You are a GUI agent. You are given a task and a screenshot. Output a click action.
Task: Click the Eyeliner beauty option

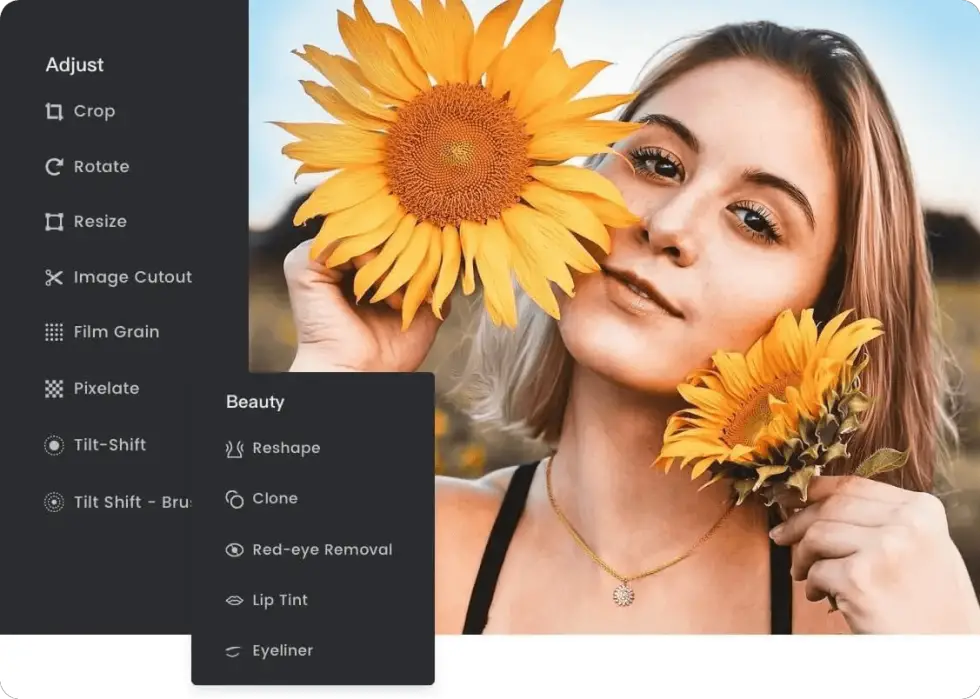click(x=282, y=651)
